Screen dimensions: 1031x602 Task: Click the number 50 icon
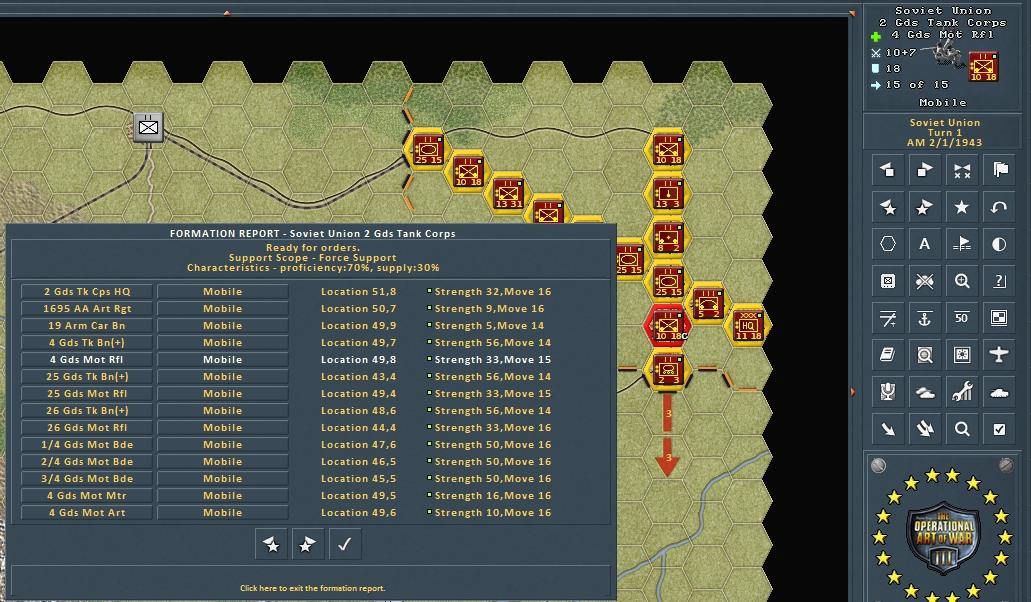[962, 319]
